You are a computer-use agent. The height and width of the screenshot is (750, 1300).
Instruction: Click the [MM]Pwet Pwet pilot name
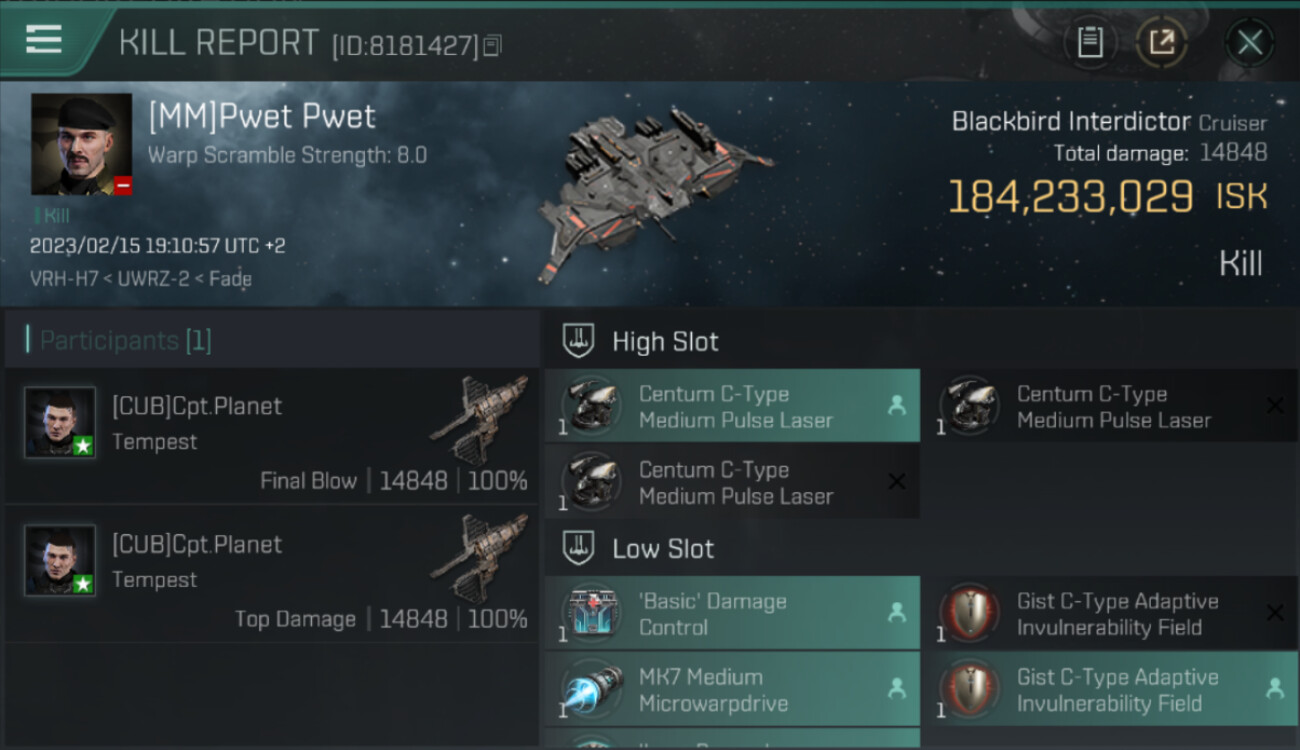(262, 117)
